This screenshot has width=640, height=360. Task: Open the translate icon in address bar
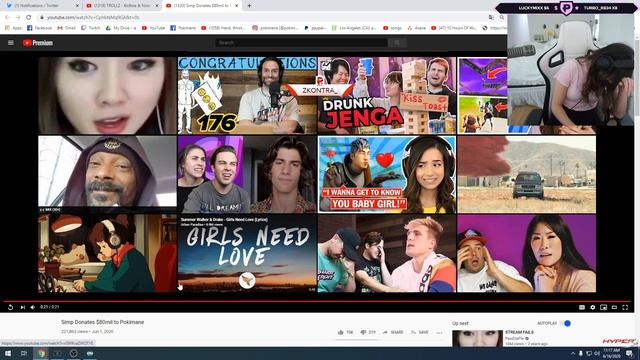tap(491, 18)
